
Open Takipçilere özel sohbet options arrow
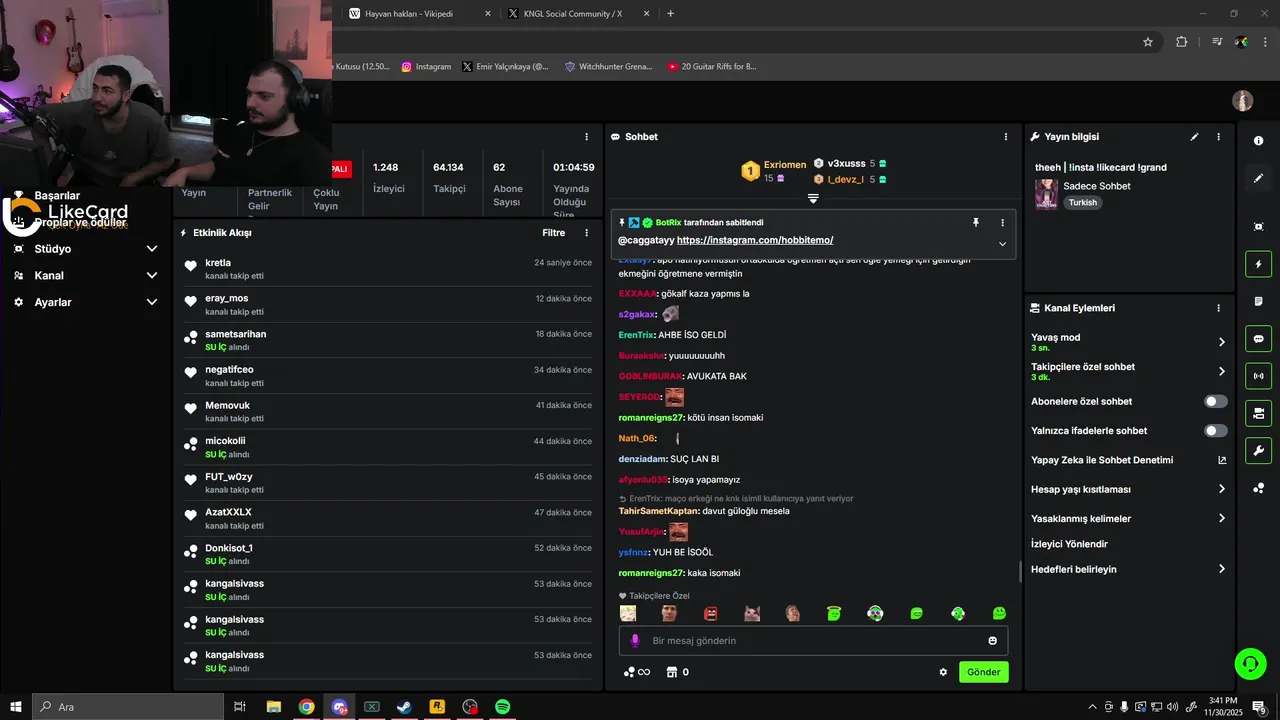point(1221,371)
